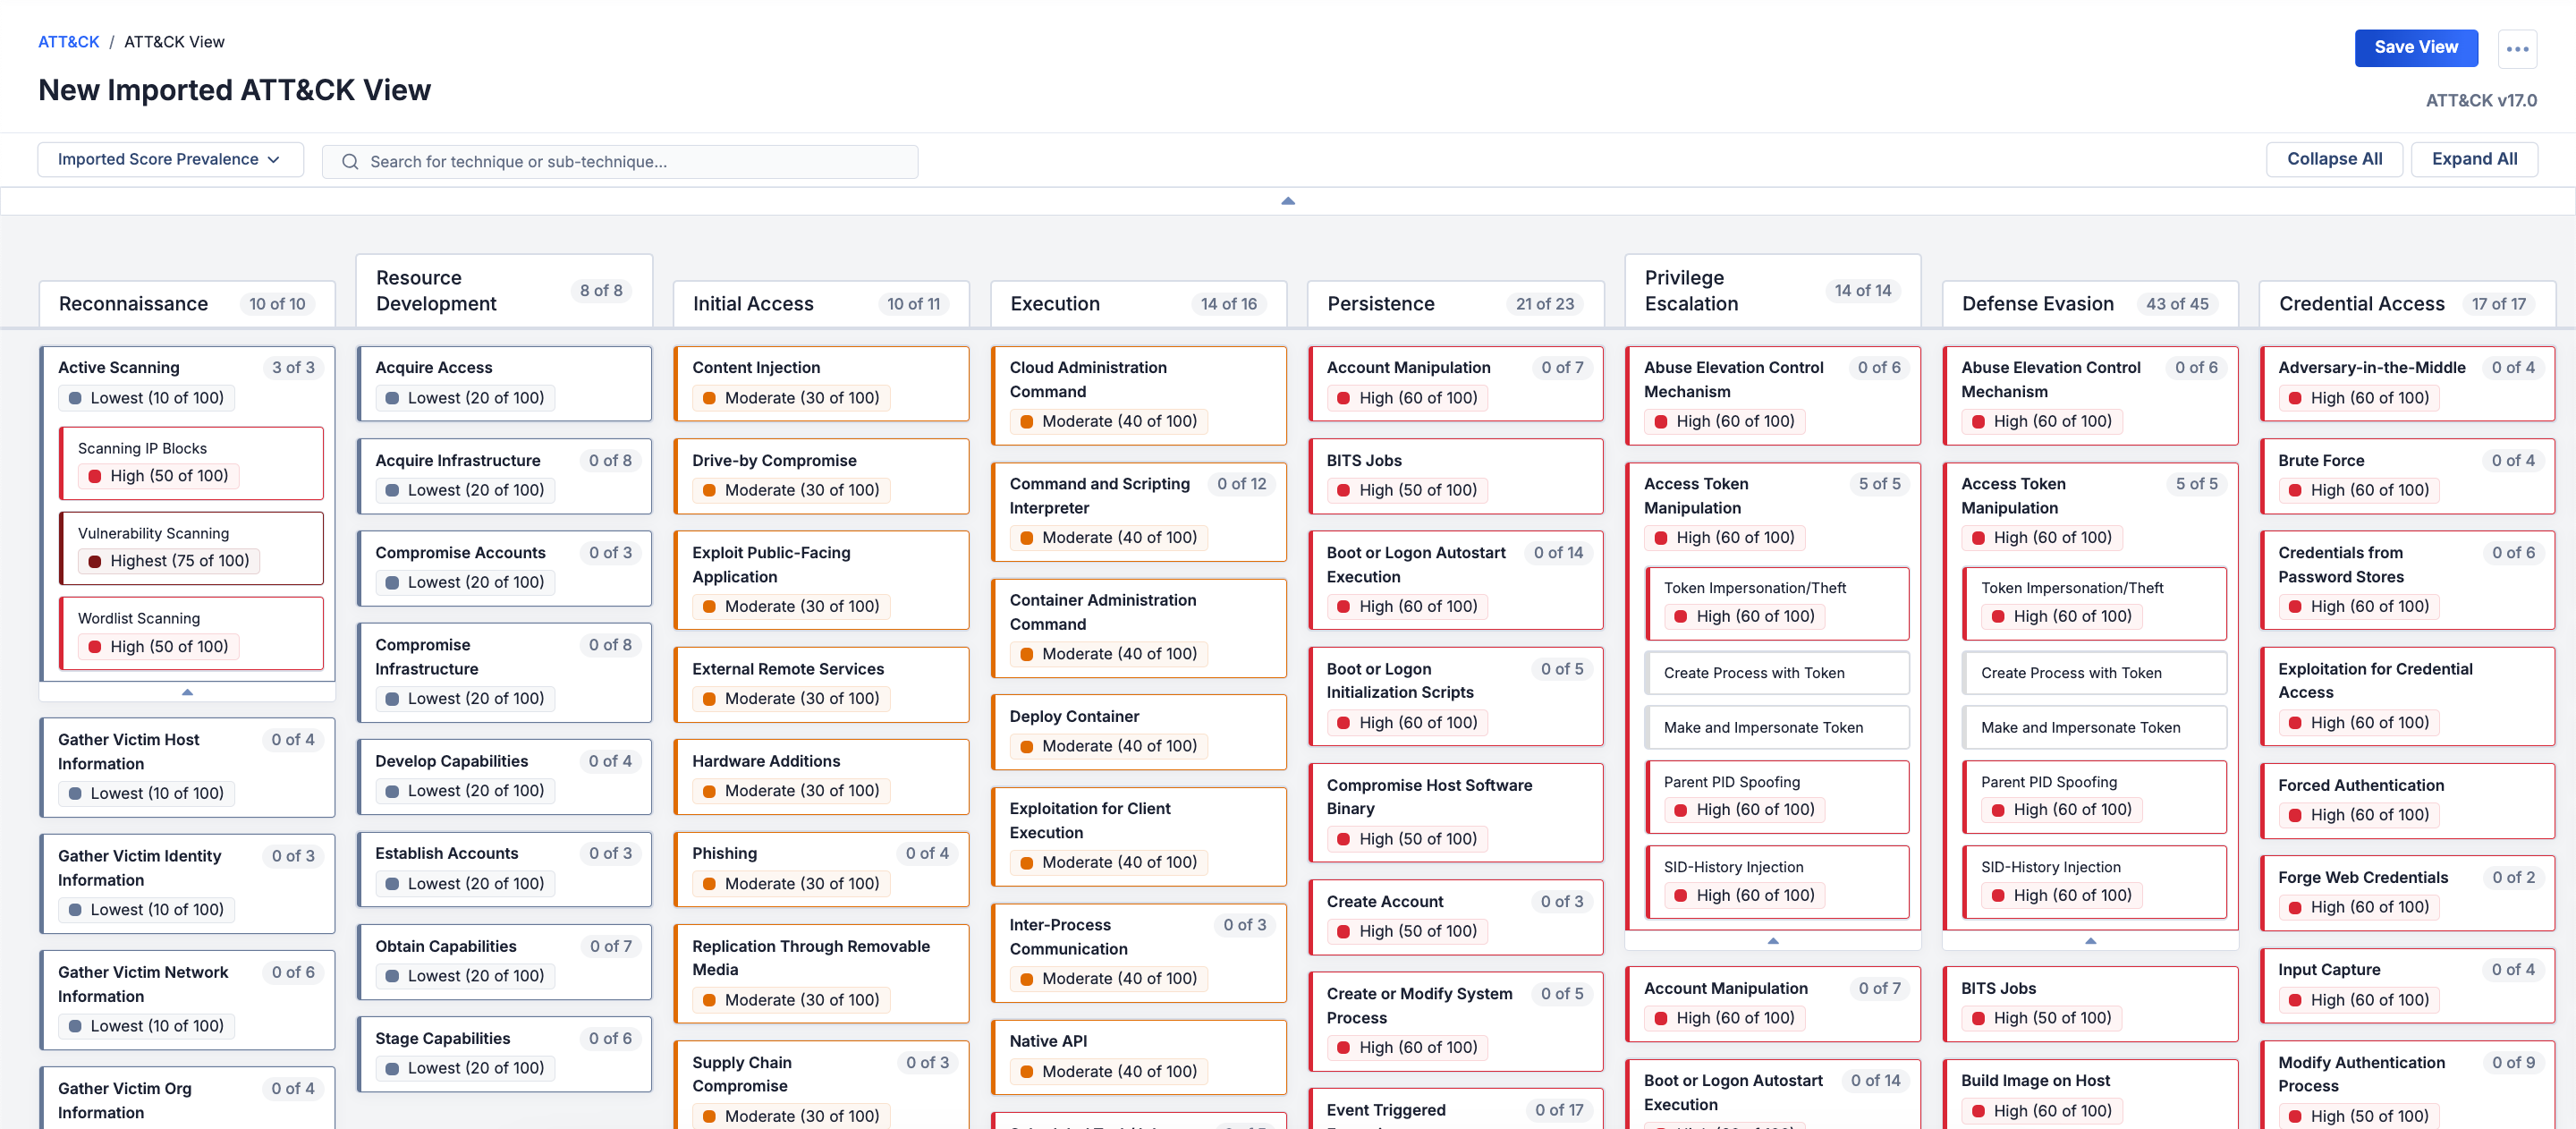
Task: Click the red dot on Vulnerability Scanning score
Action: pos(95,561)
